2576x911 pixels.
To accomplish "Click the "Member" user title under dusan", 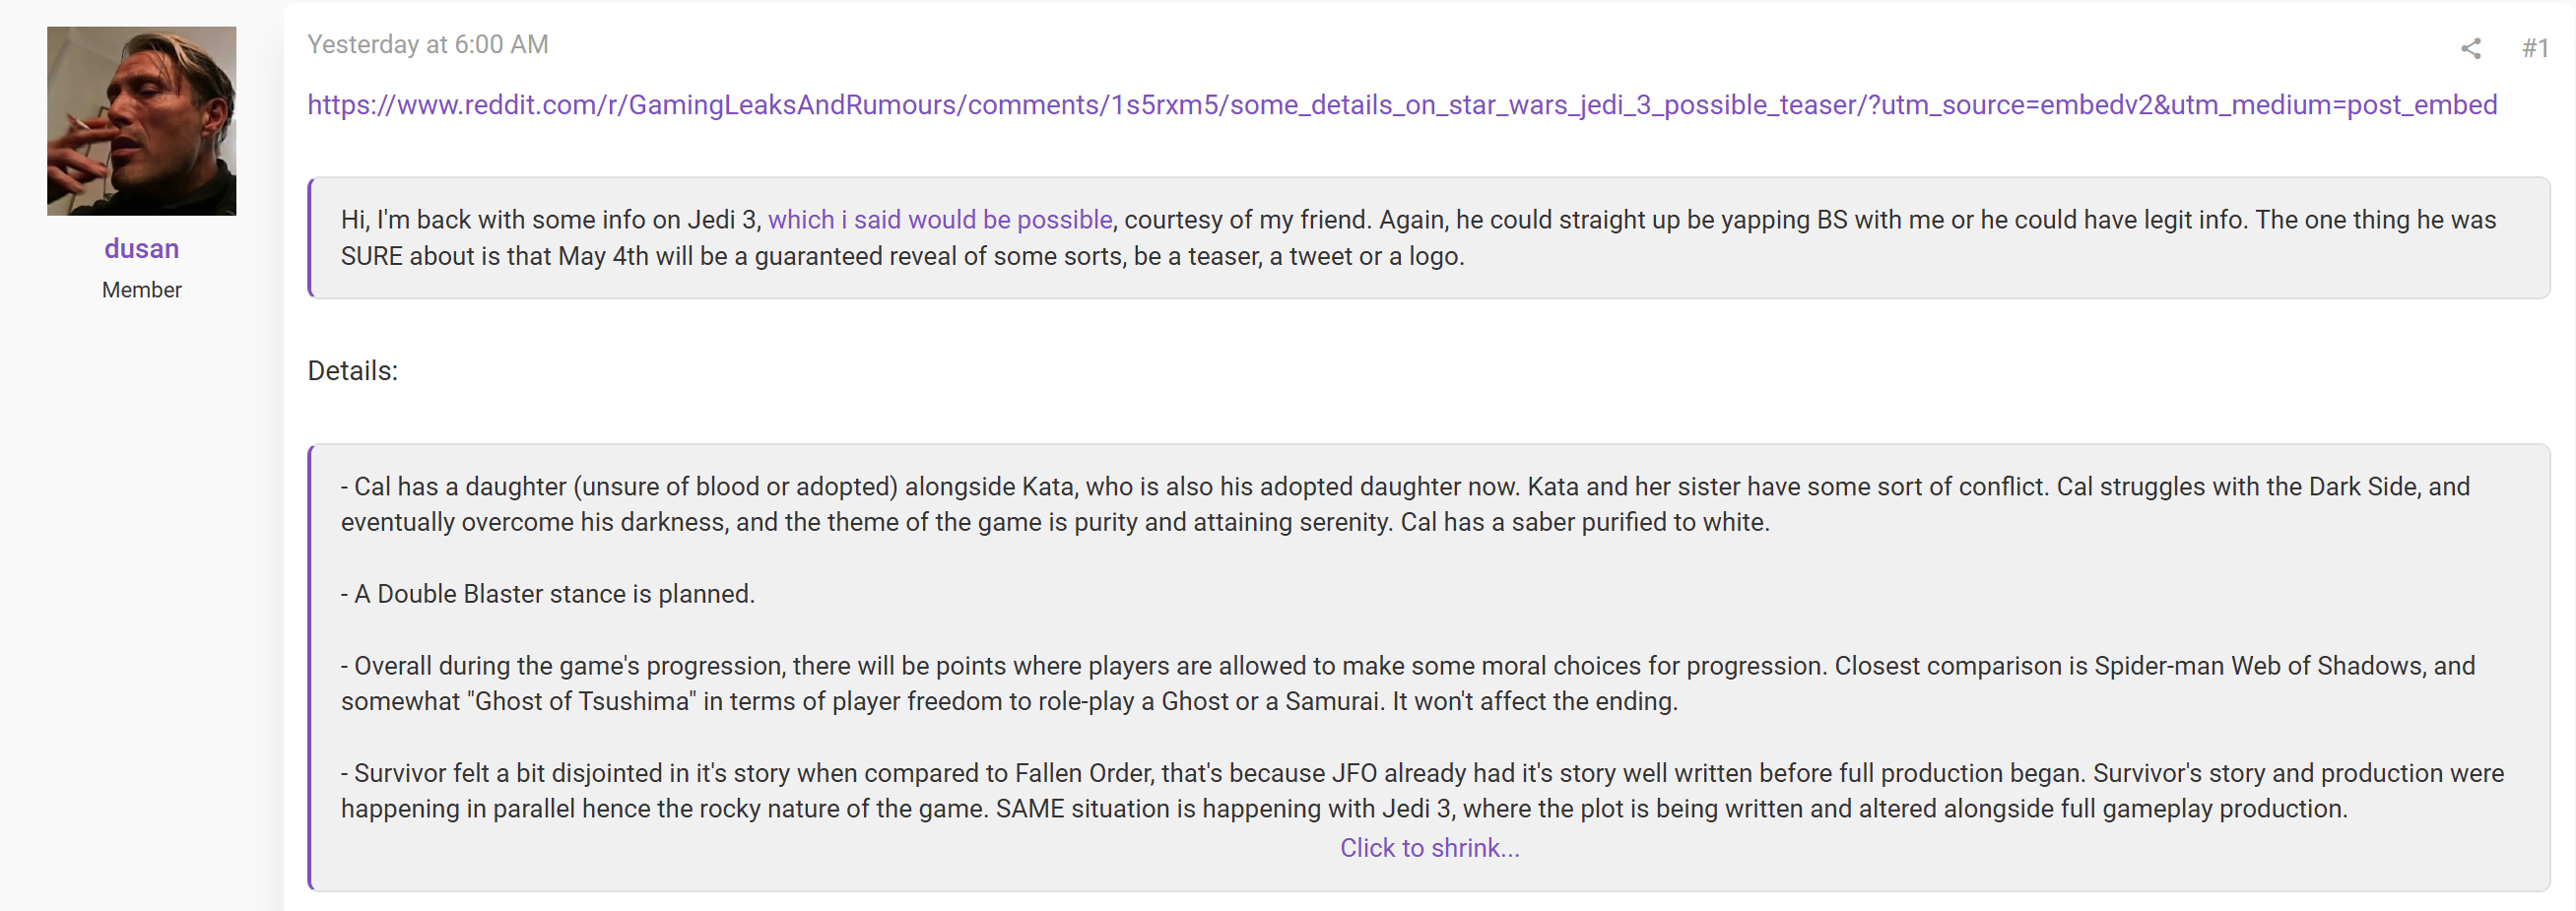I will pyautogui.click(x=142, y=290).
